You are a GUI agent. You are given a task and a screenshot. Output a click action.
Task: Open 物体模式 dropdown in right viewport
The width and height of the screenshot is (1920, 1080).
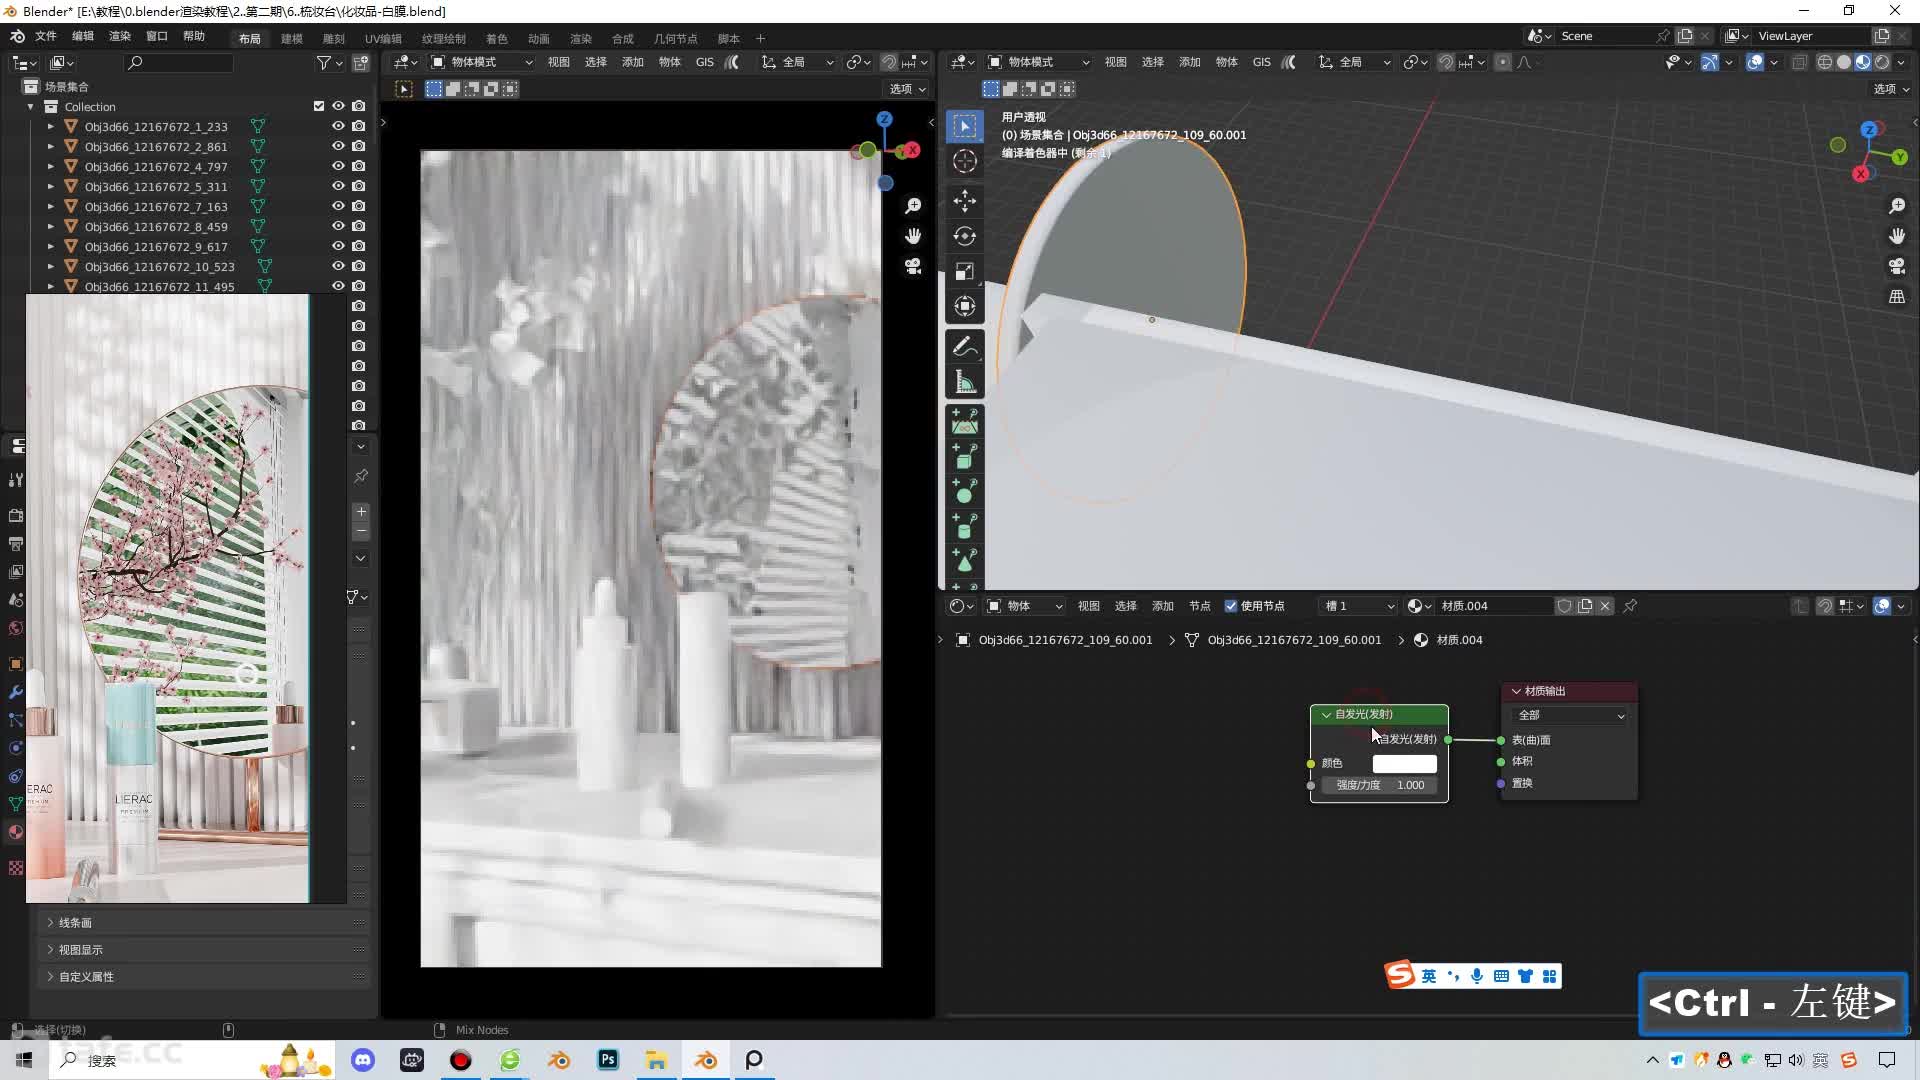pyautogui.click(x=1038, y=62)
